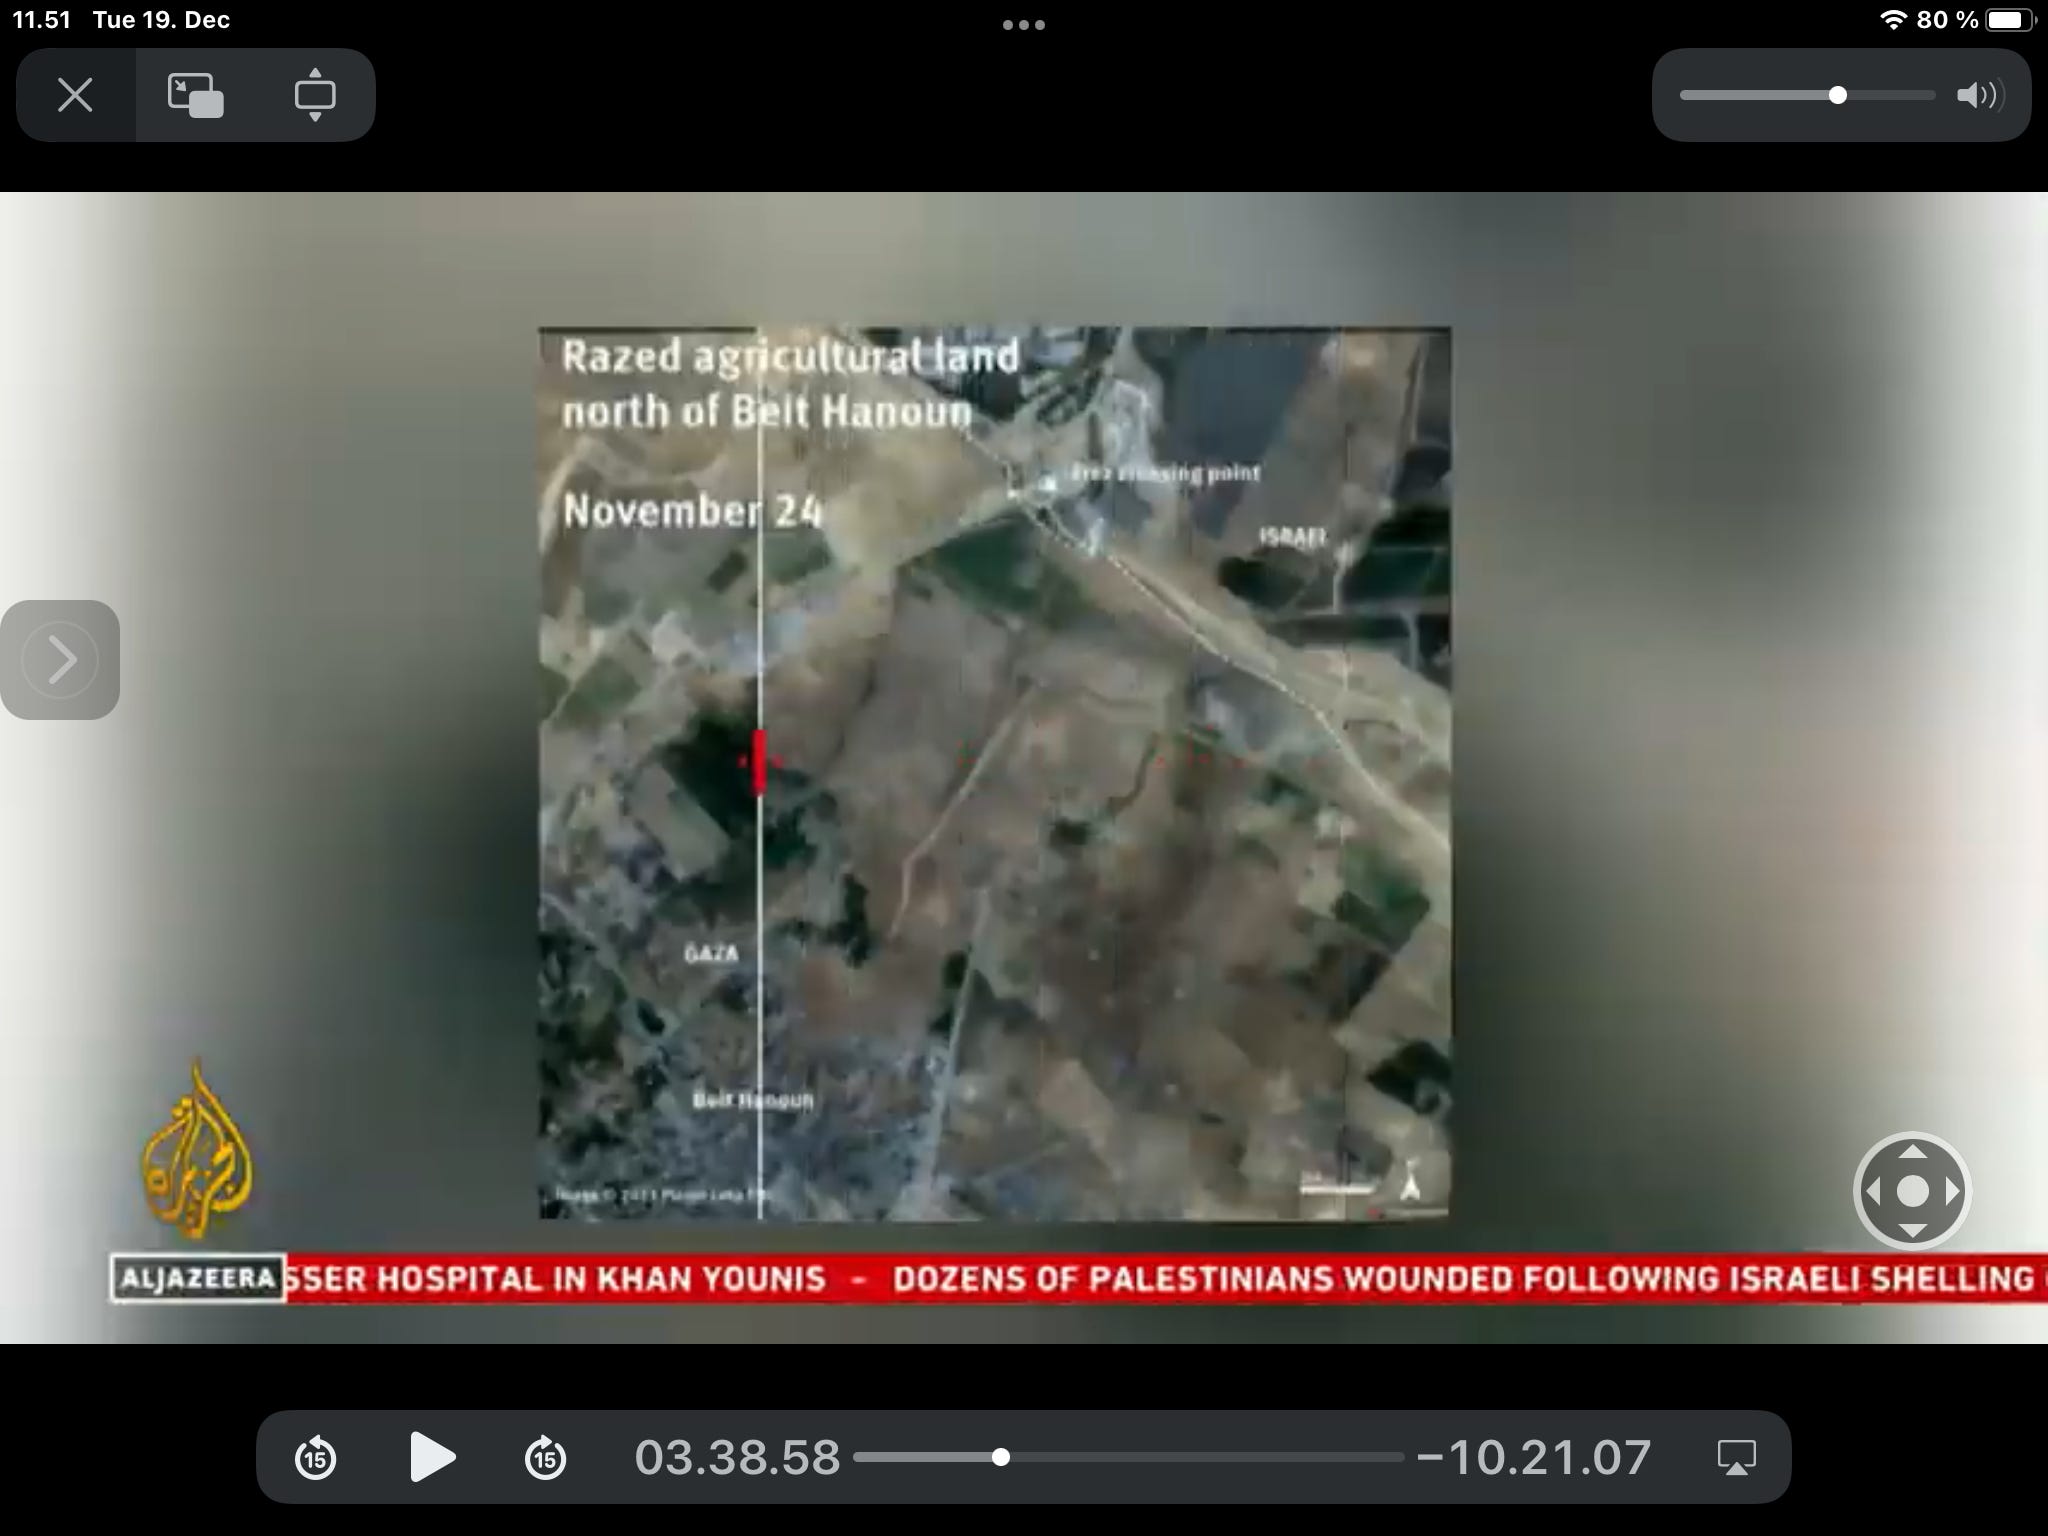The width and height of the screenshot is (2048, 1536).
Task: Seek on the video progress bar
Action: (1128, 1457)
